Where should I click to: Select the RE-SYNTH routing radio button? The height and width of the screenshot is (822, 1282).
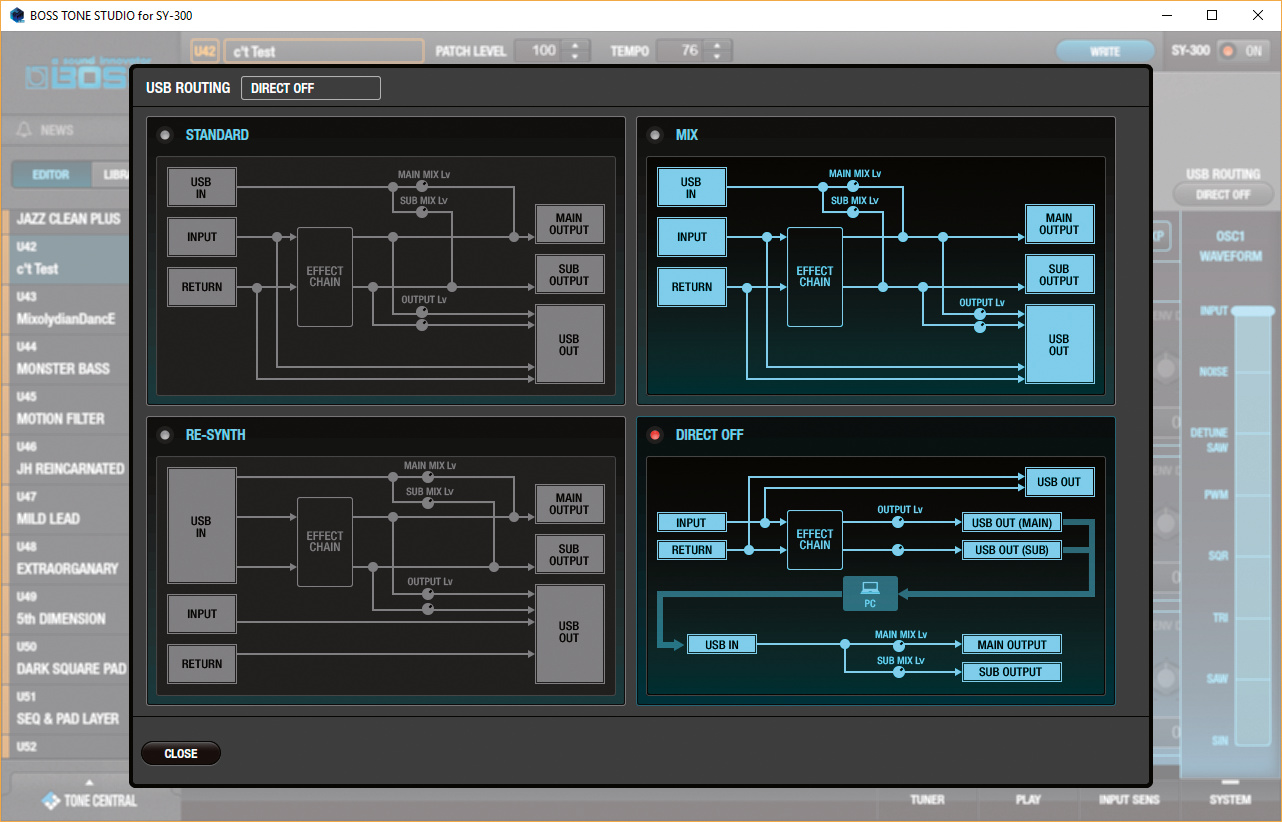[x=165, y=435]
